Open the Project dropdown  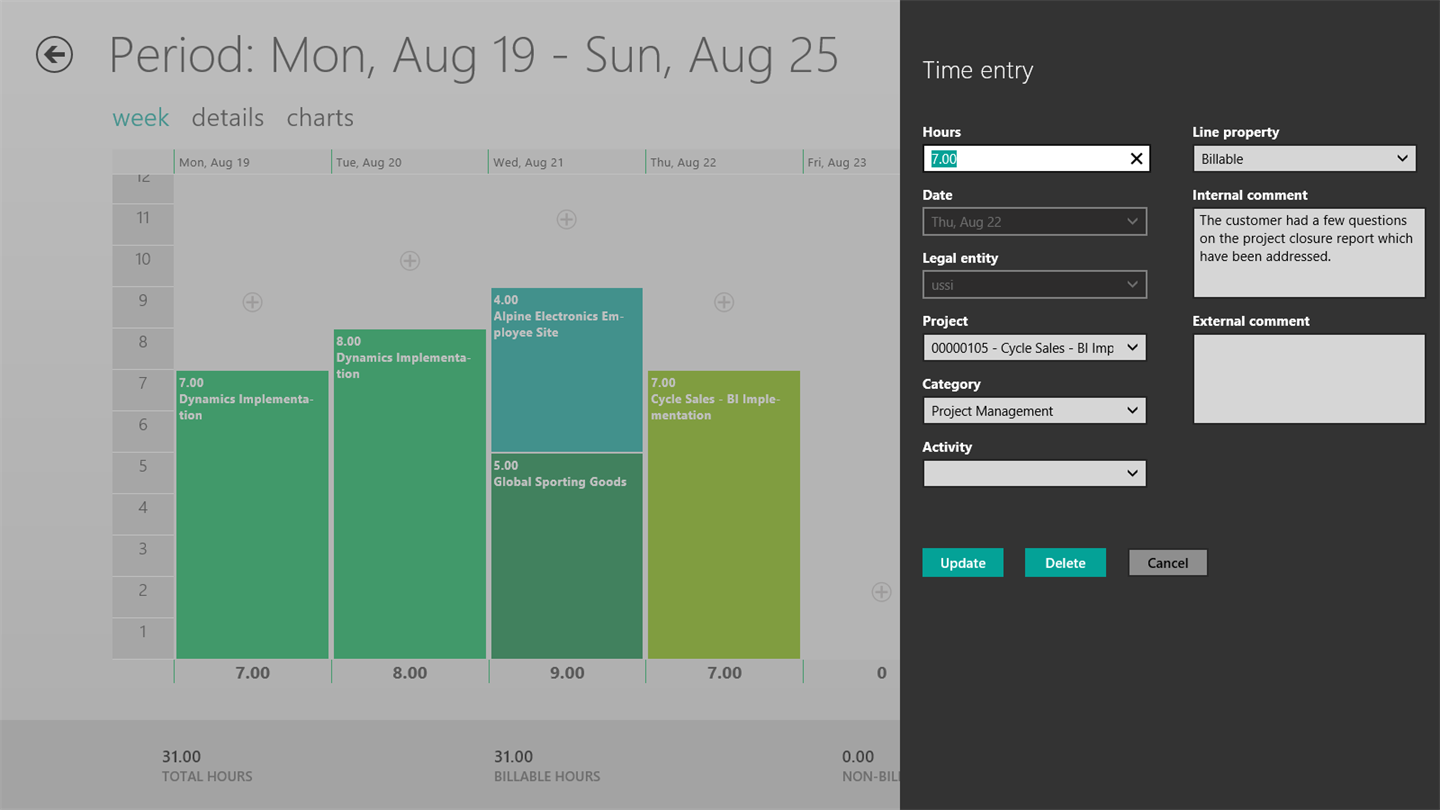pyautogui.click(x=1034, y=348)
